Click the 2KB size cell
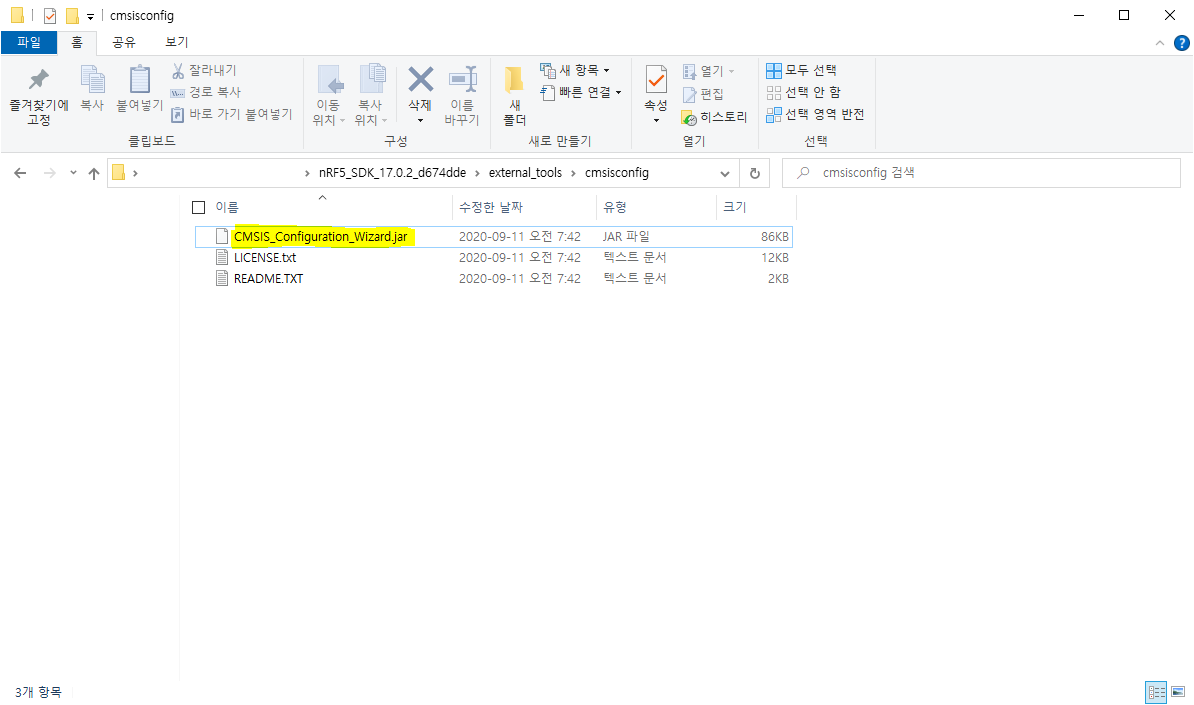The height and width of the screenshot is (705, 1194). pyautogui.click(x=777, y=279)
